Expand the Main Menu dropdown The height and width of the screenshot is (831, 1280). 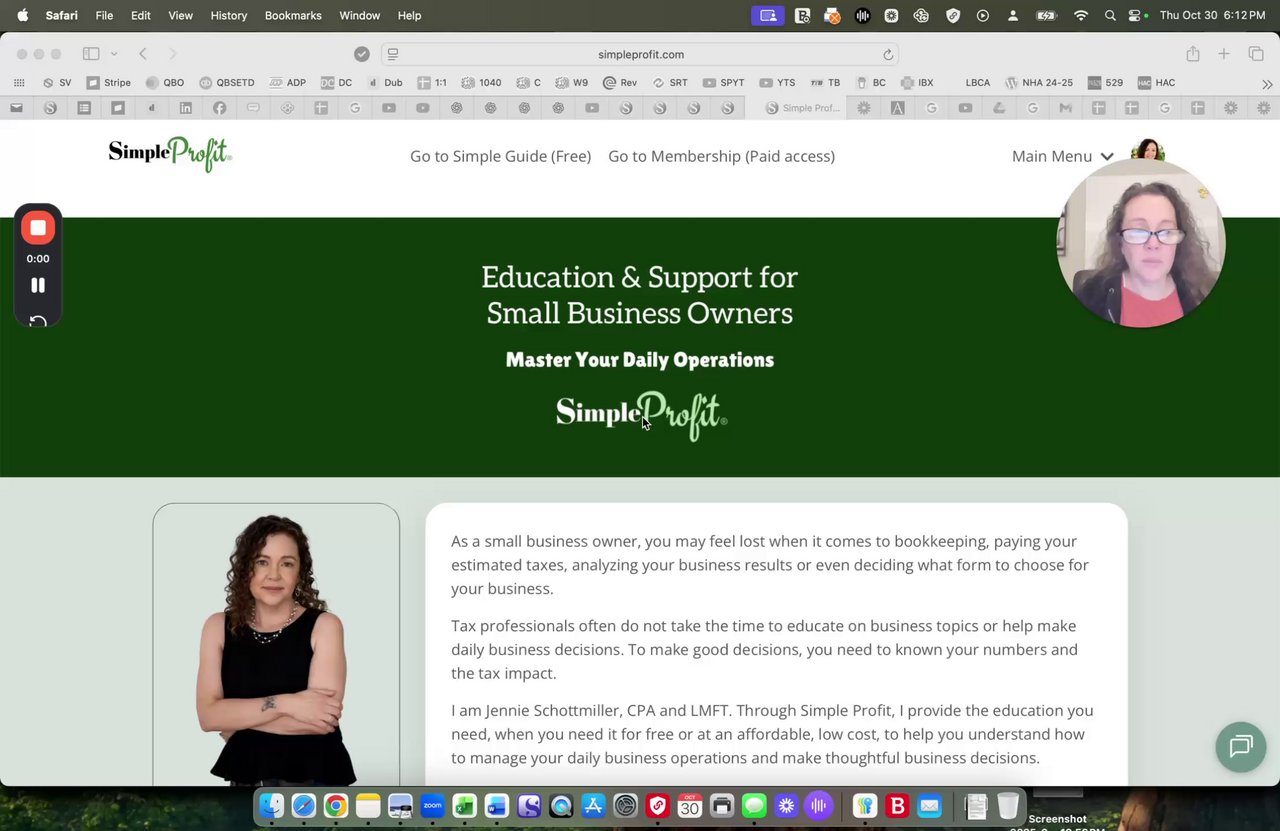[1062, 156]
